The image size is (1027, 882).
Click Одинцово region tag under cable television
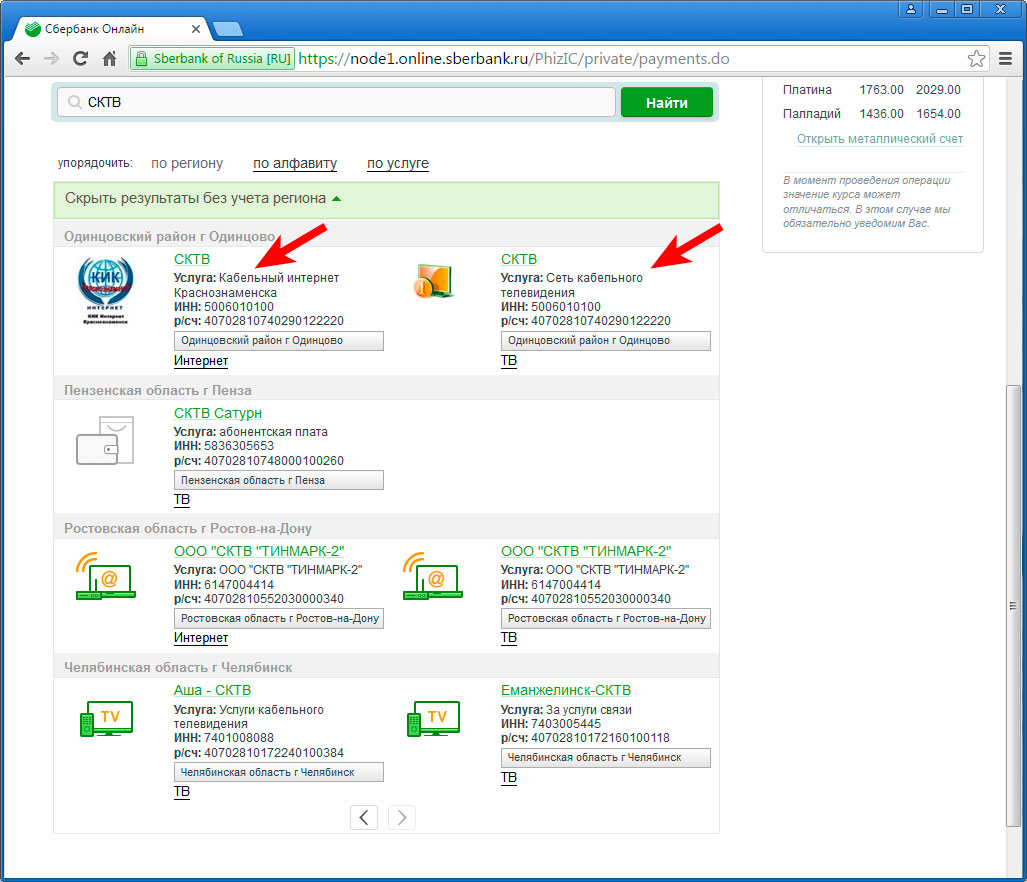click(x=605, y=340)
